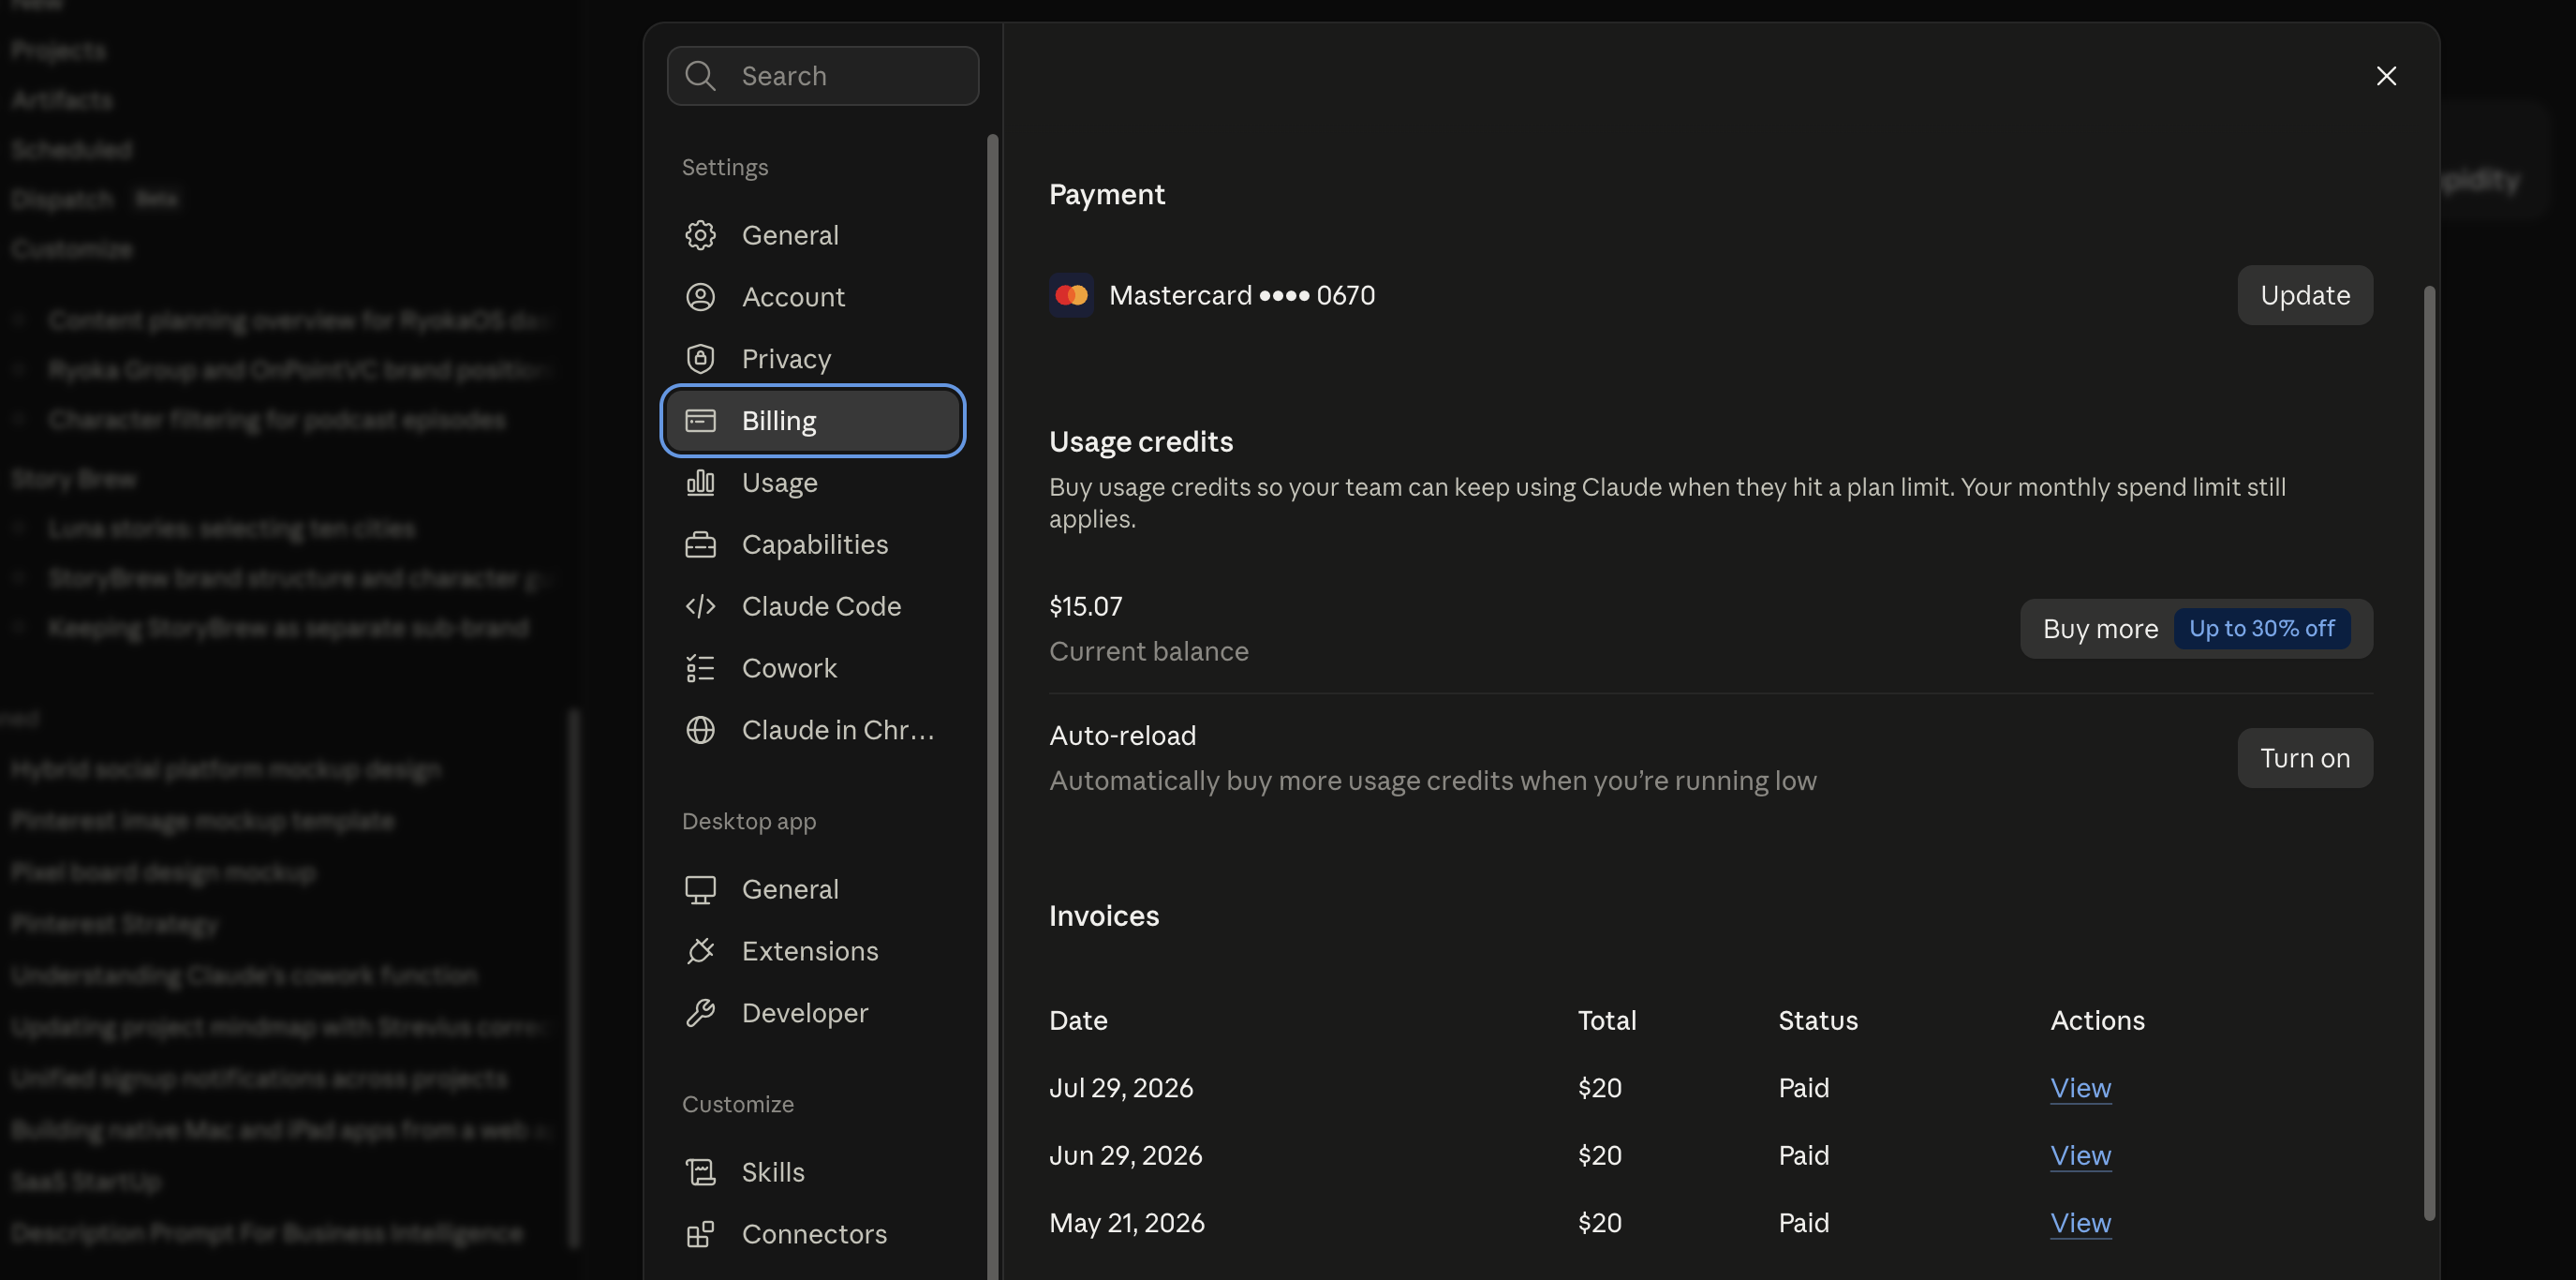This screenshot has width=2576, height=1280.
Task: Click the Account person icon
Action: pos(700,297)
